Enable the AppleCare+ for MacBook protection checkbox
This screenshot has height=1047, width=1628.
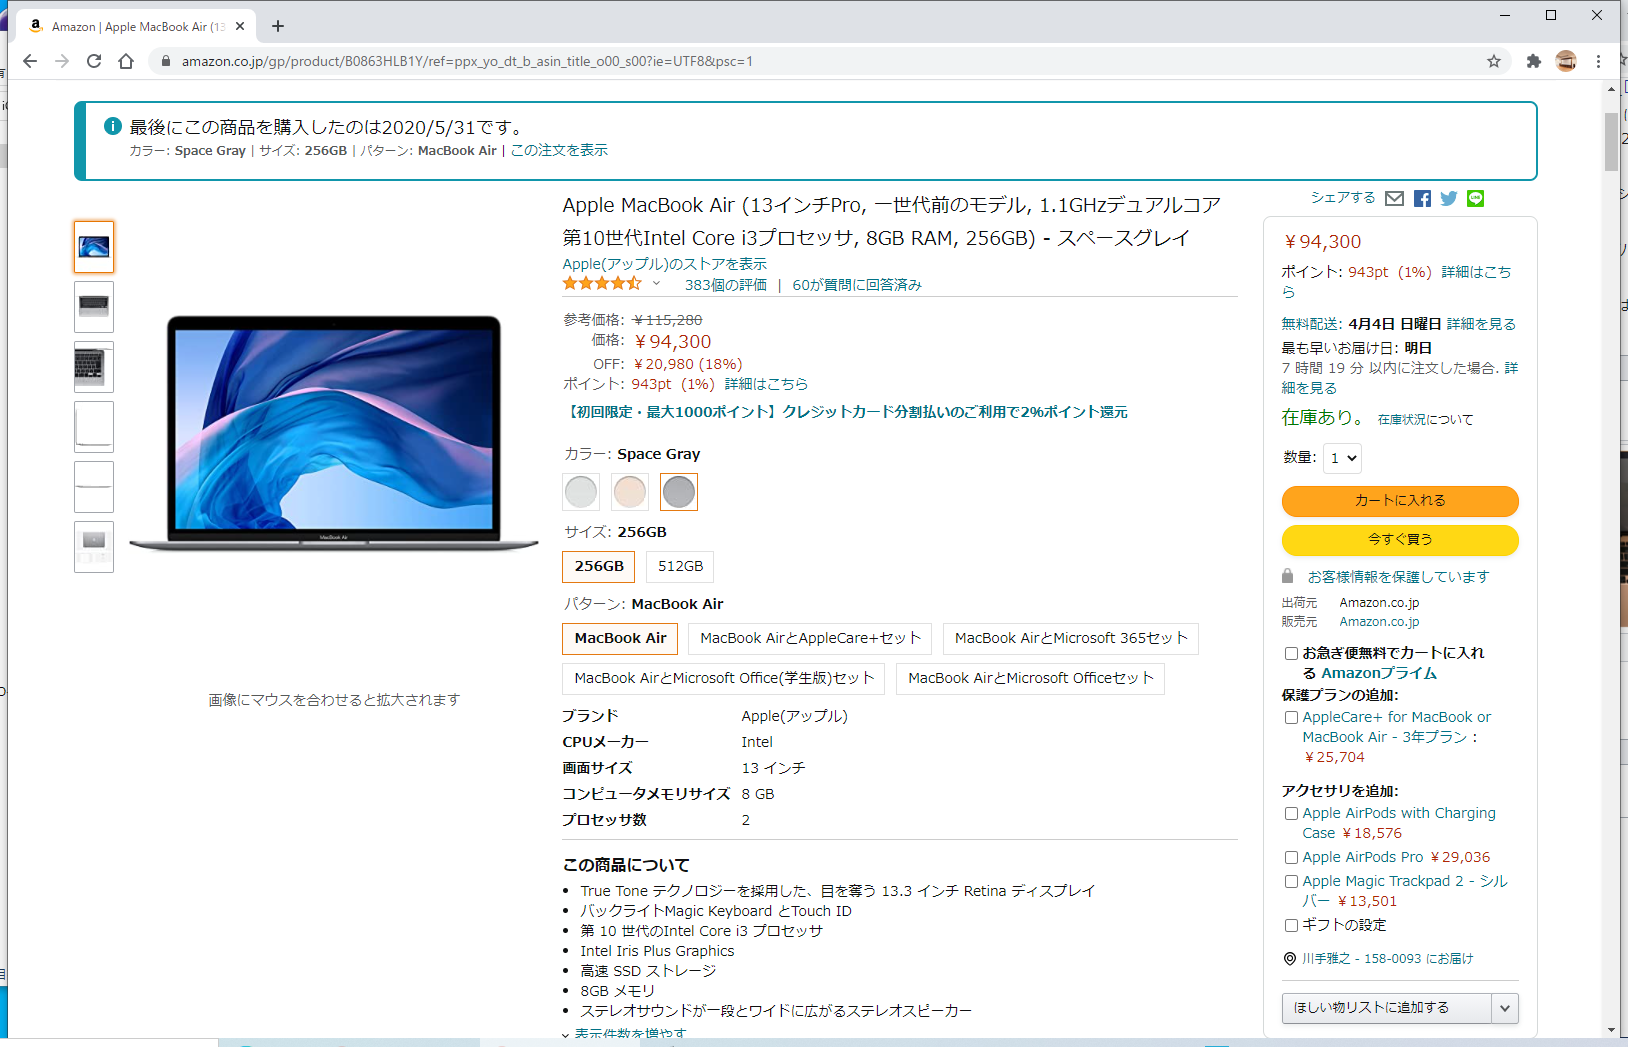click(1291, 717)
